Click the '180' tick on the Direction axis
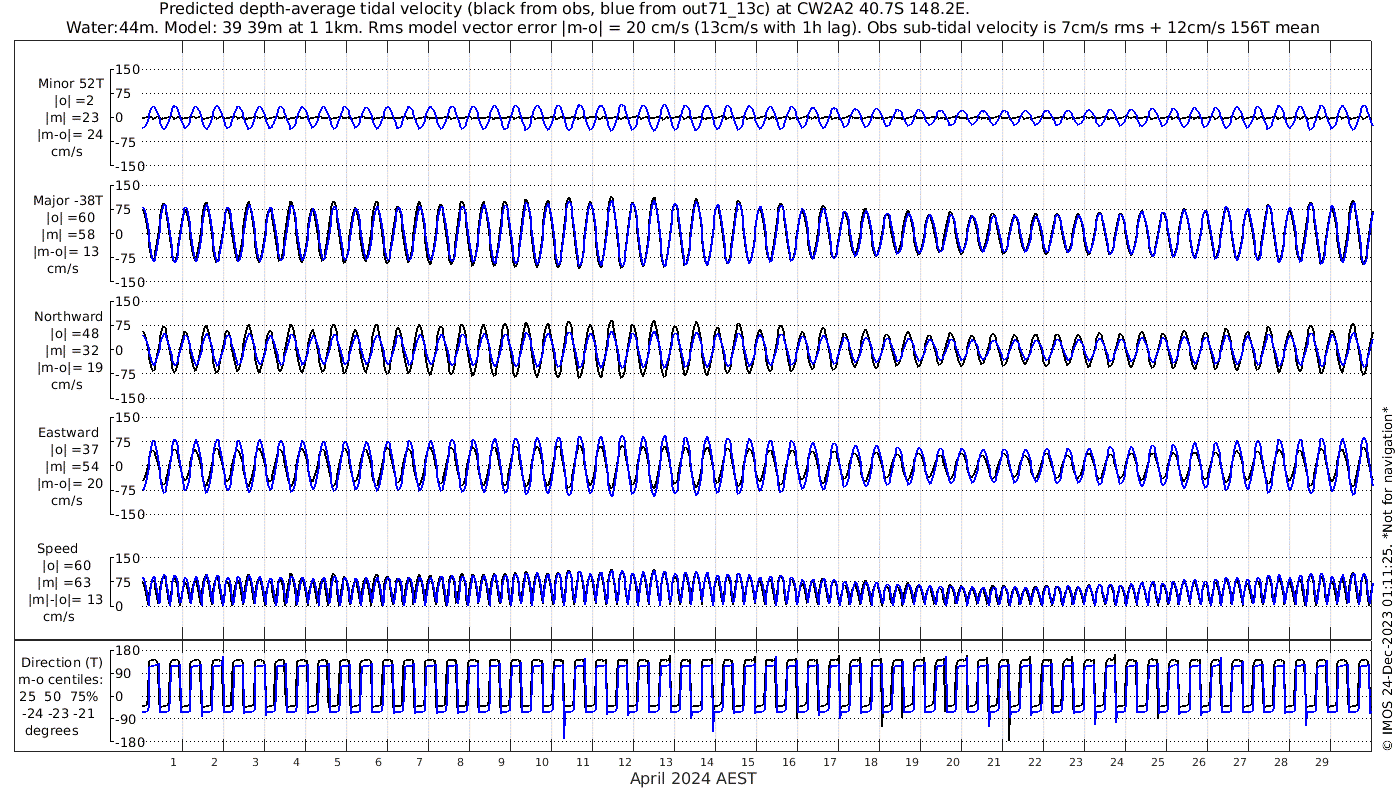Screen dimensions: 1400x800 tap(127, 649)
